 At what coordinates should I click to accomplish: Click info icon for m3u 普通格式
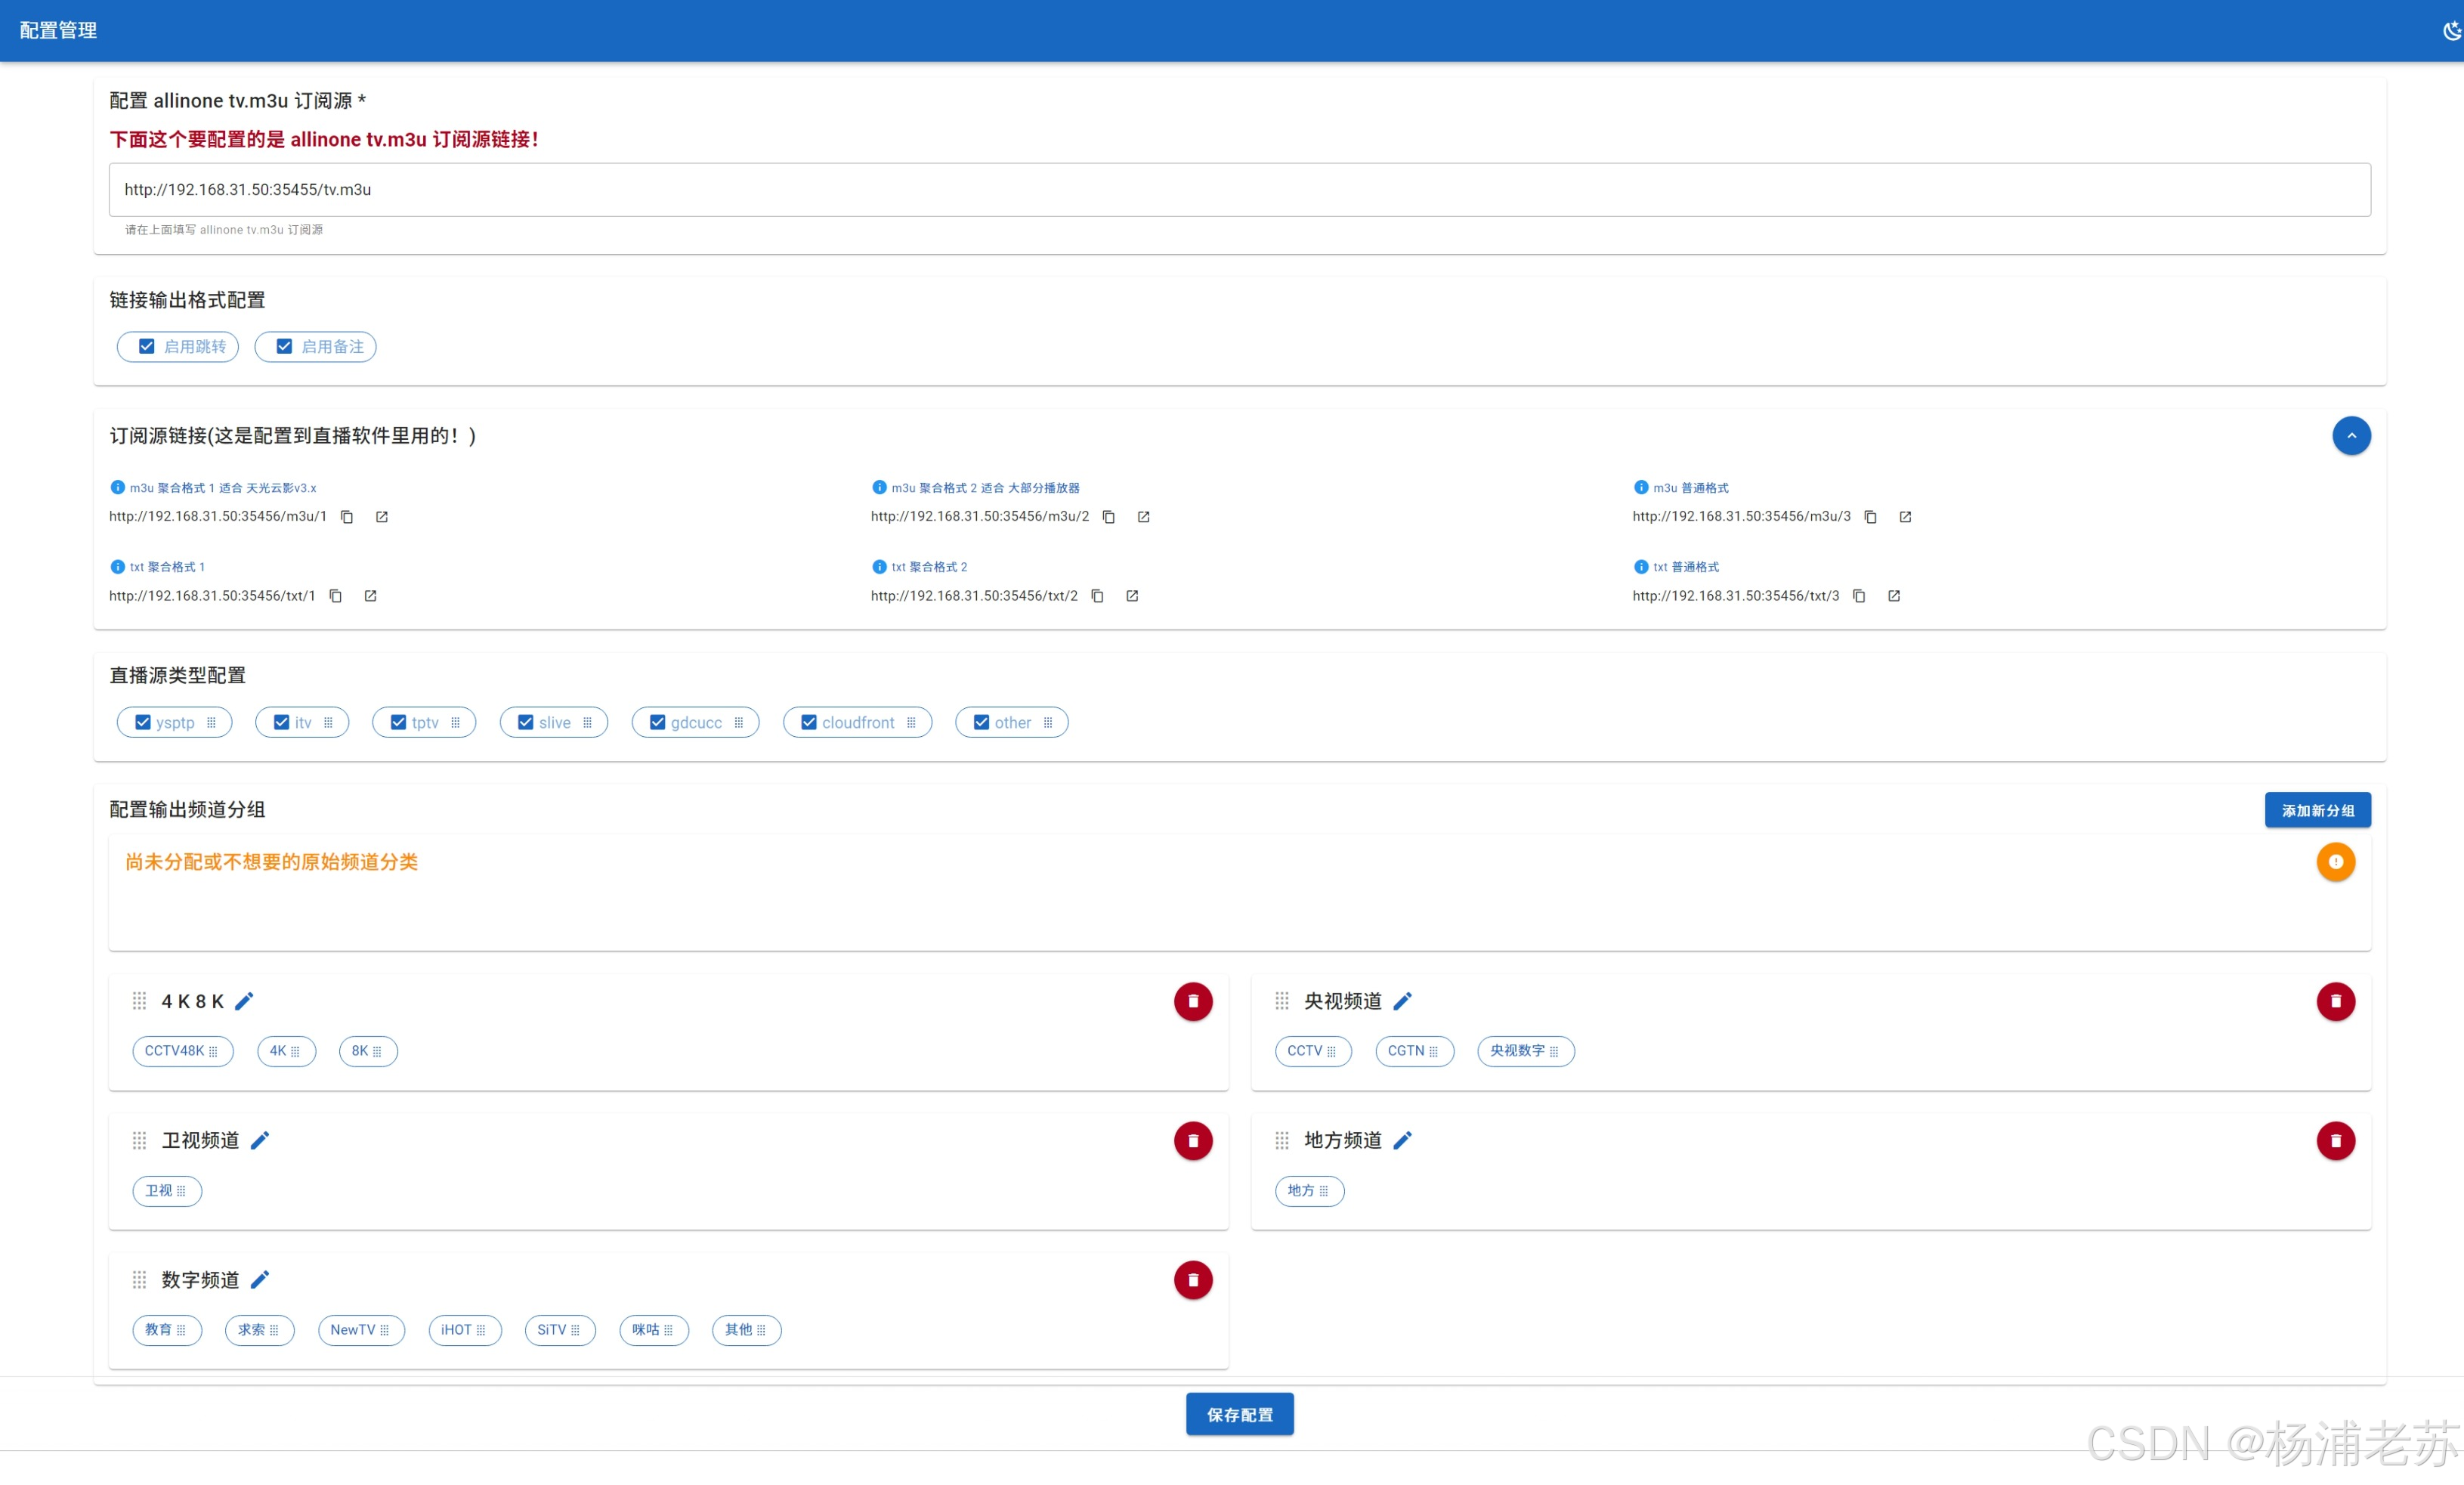pos(1640,488)
